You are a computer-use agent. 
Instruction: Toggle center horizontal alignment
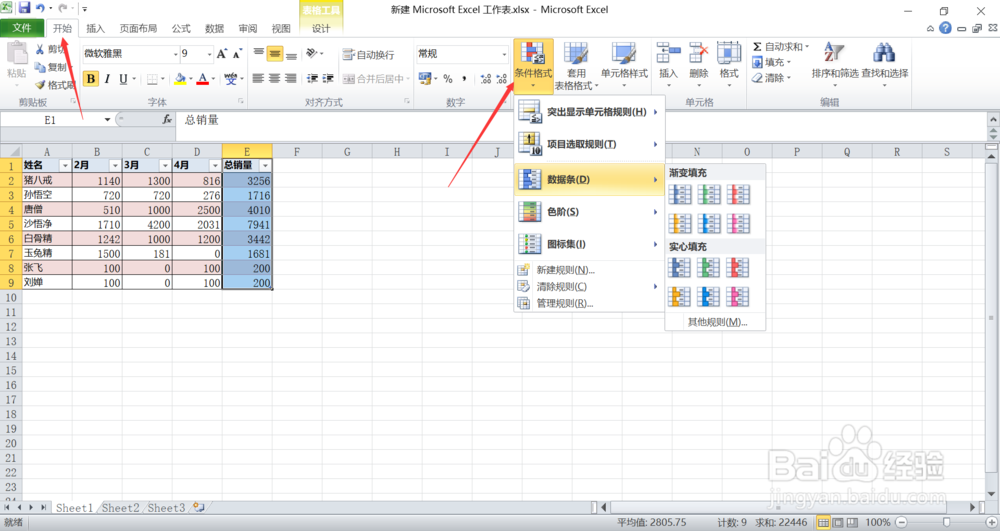tap(274, 78)
